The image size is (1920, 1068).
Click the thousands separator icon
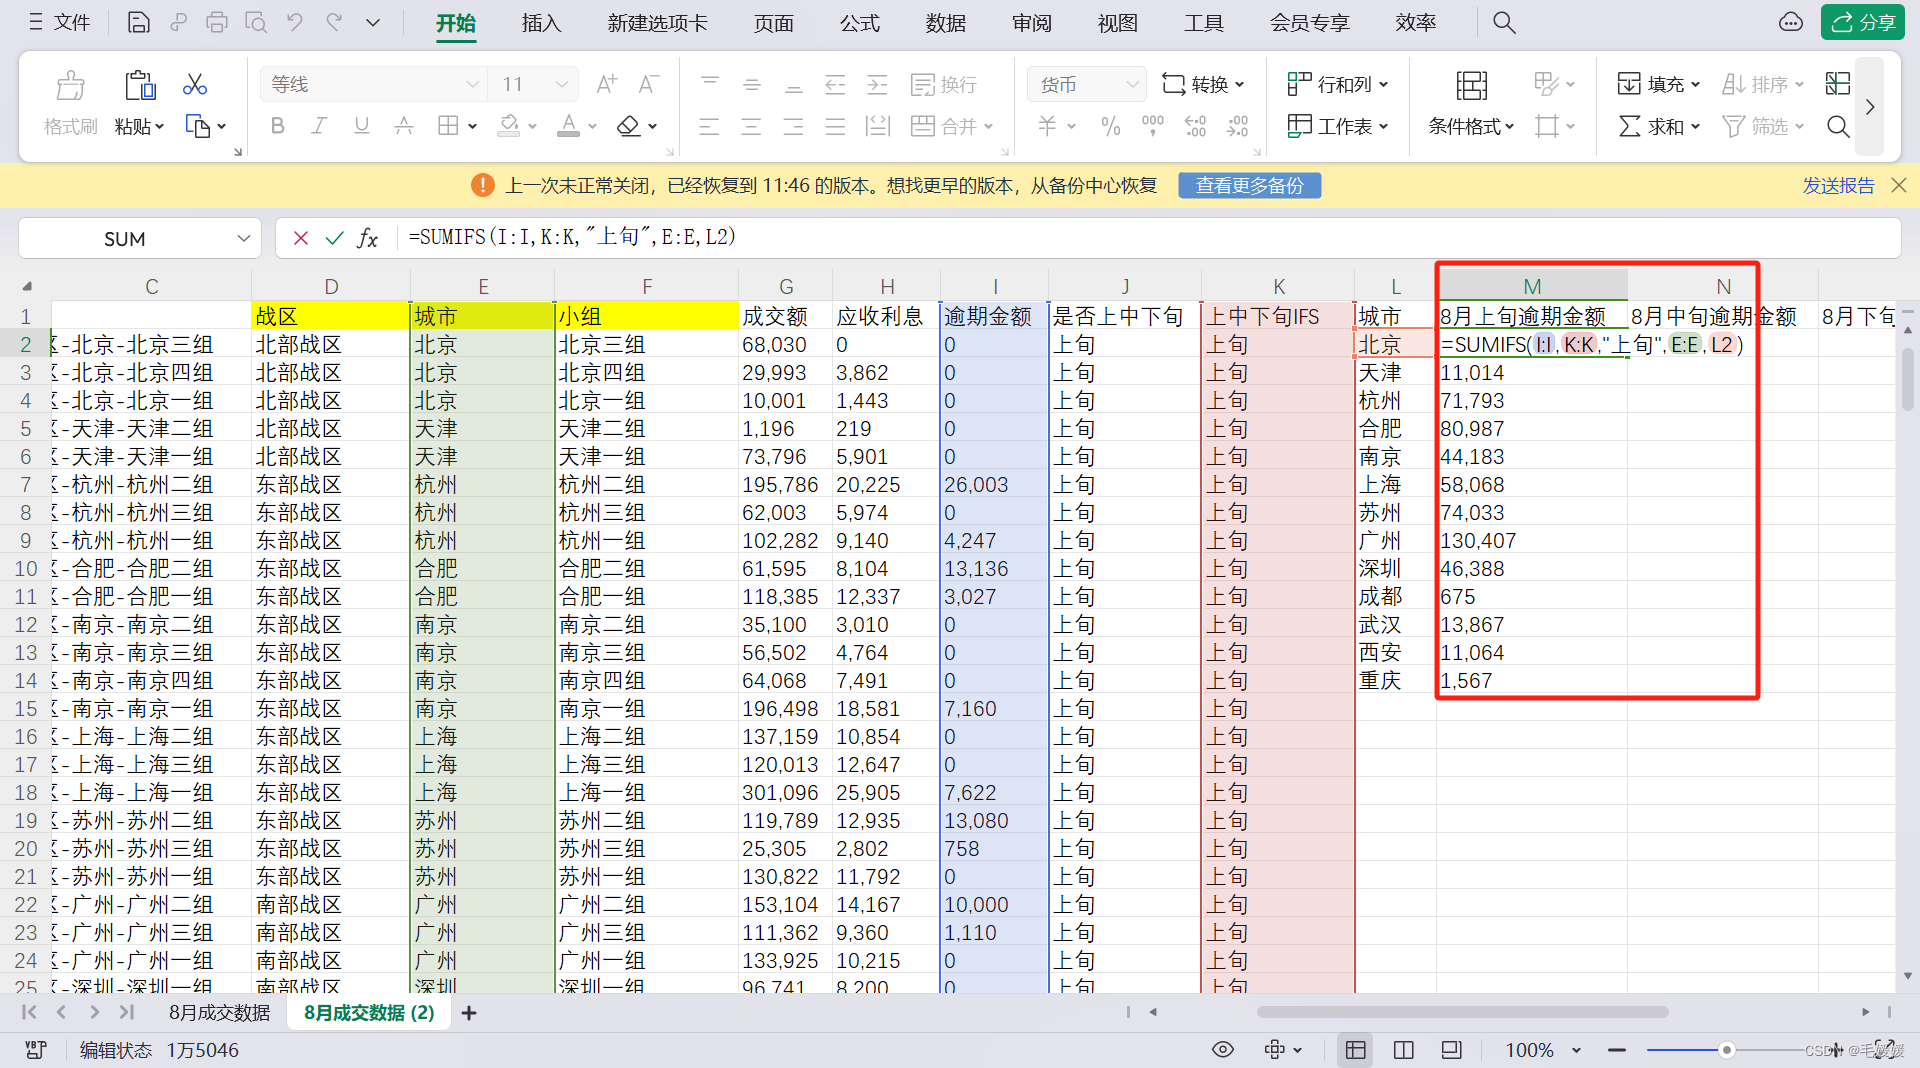[x=1153, y=126]
